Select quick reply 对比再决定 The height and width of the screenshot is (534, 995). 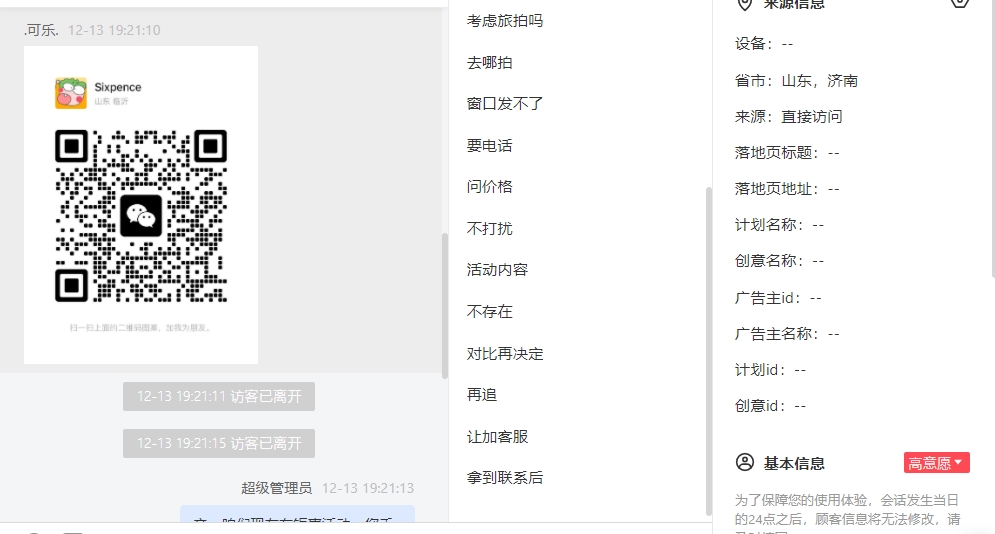[x=504, y=354]
